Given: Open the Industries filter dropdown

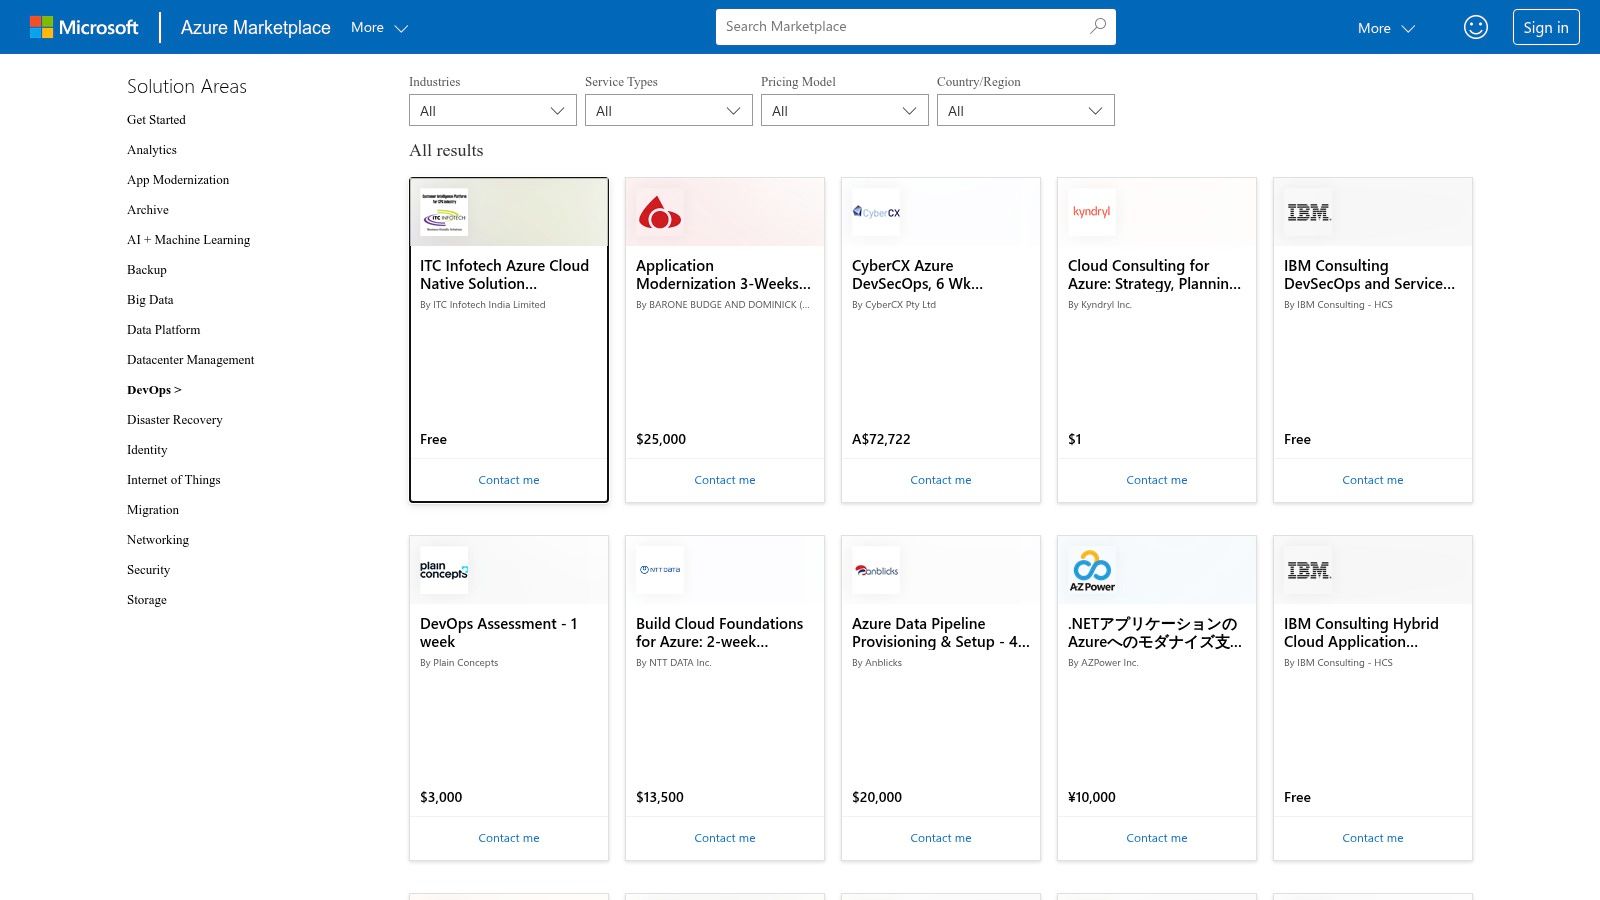Looking at the screenshot, I should coord(492,110).
